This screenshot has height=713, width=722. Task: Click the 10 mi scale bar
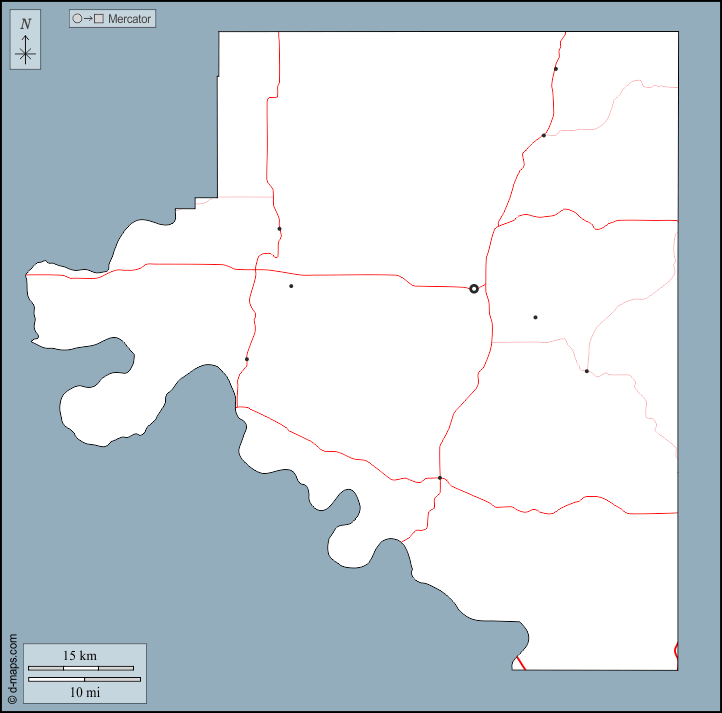[84, 680]
